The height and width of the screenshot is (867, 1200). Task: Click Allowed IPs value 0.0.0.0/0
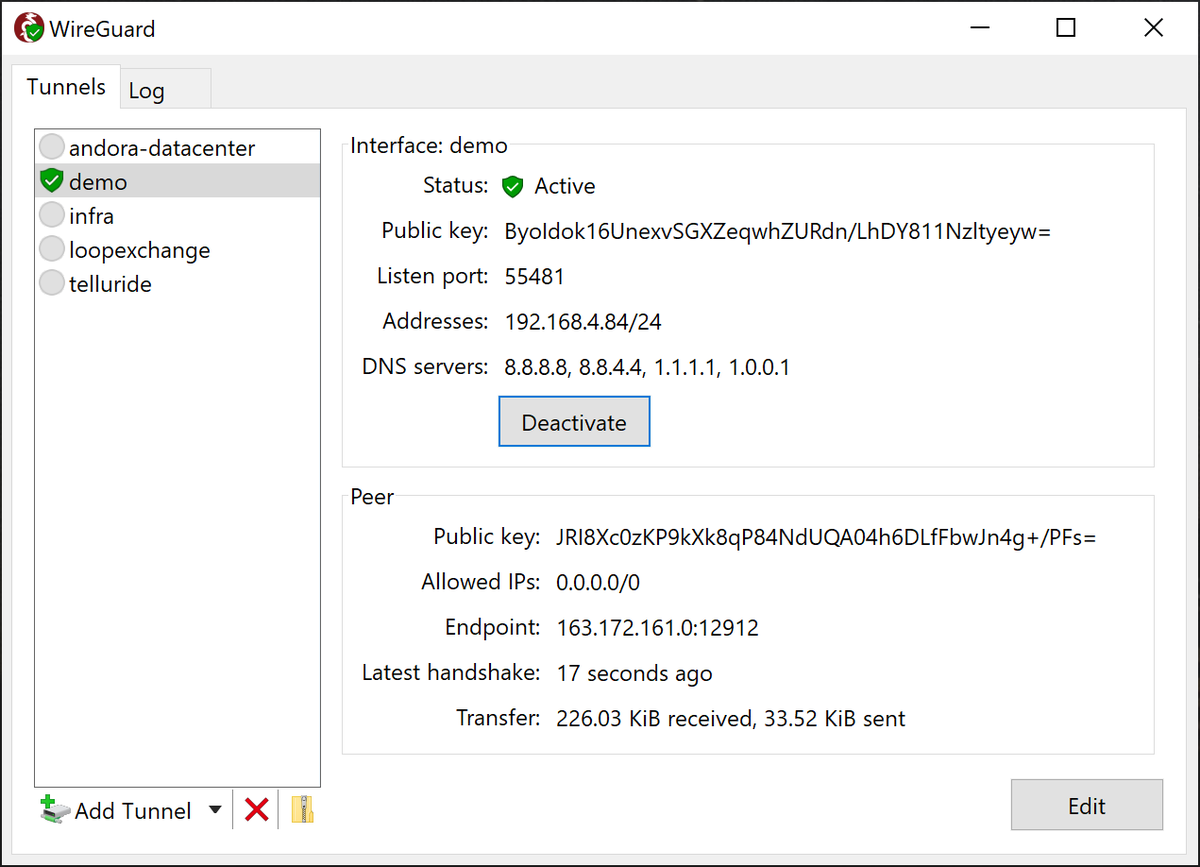click(598, 582)
